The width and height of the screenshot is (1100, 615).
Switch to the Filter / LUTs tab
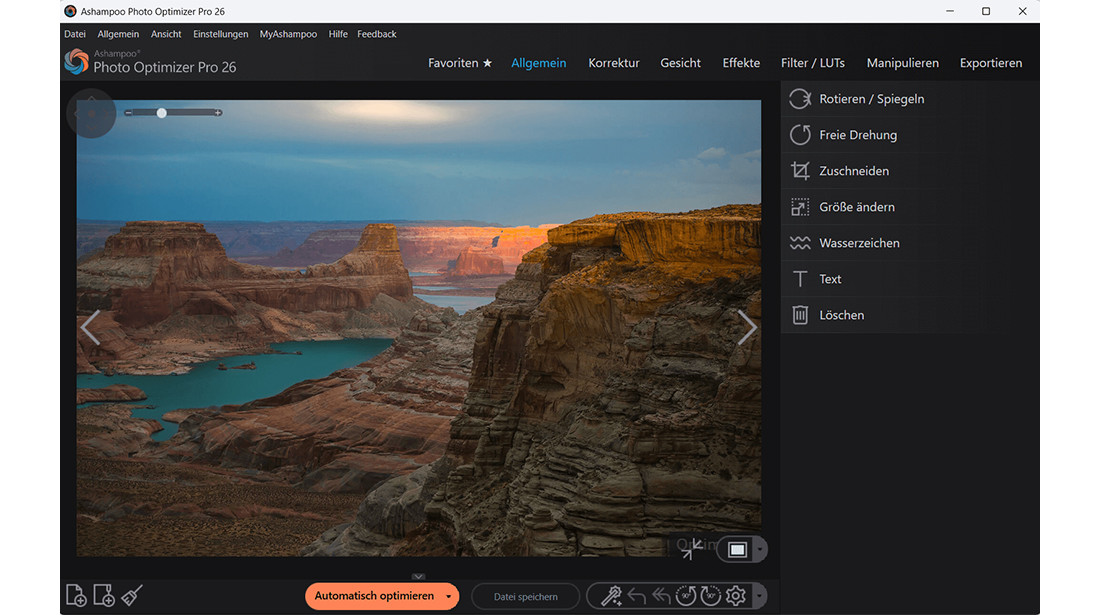[813, 63]
